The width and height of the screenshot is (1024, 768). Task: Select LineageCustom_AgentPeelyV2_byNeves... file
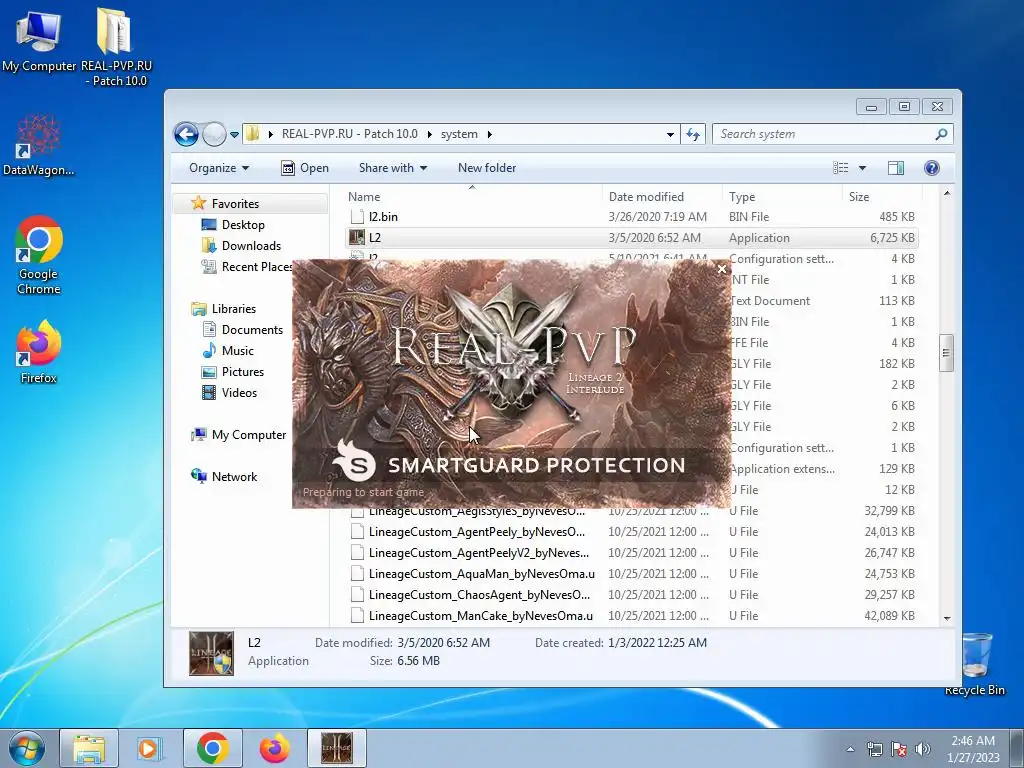point(632,552)
